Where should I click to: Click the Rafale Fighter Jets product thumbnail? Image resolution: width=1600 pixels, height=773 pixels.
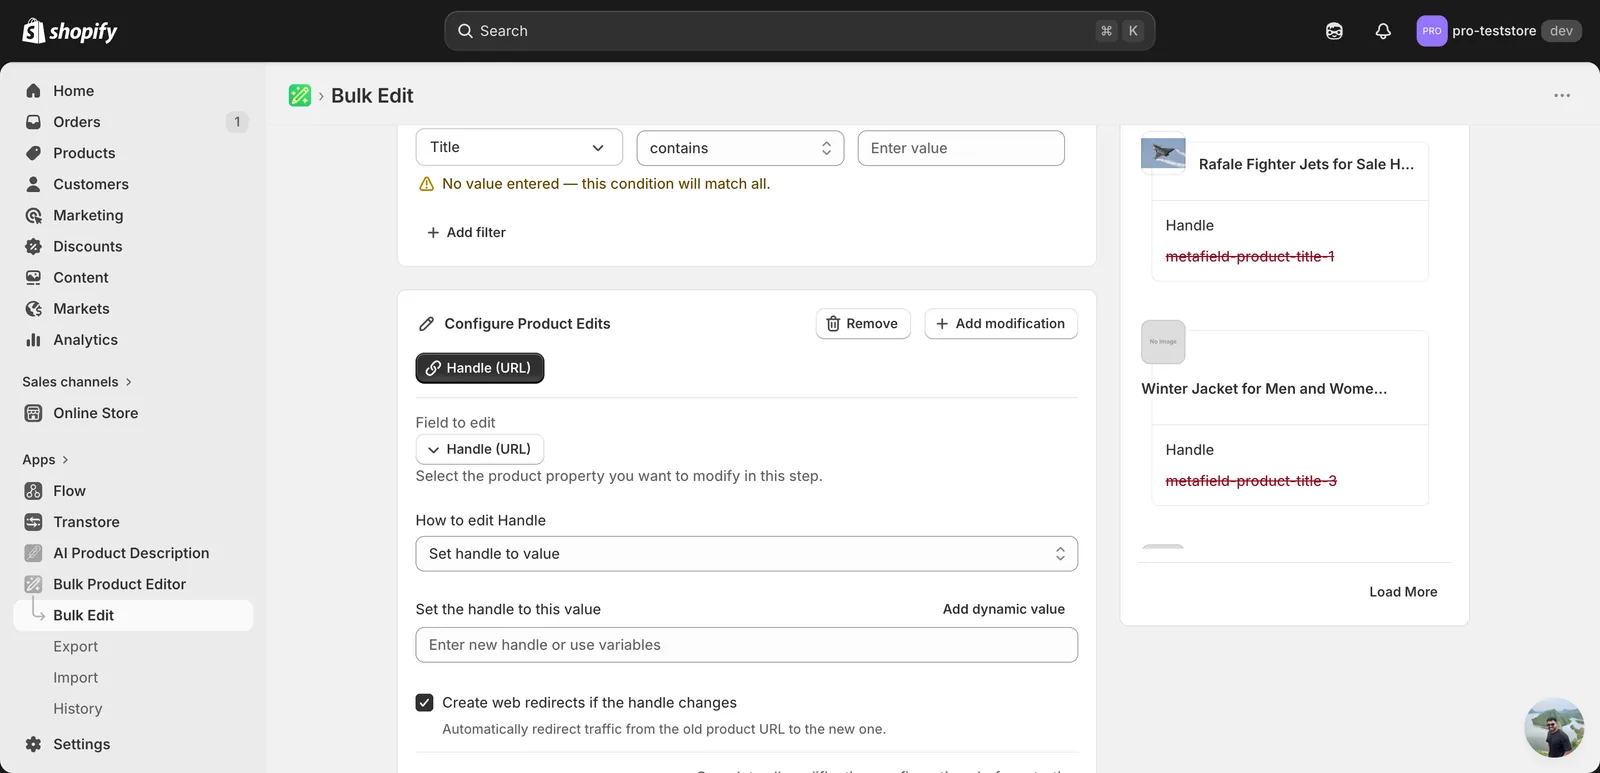[x=1163, y=154]
